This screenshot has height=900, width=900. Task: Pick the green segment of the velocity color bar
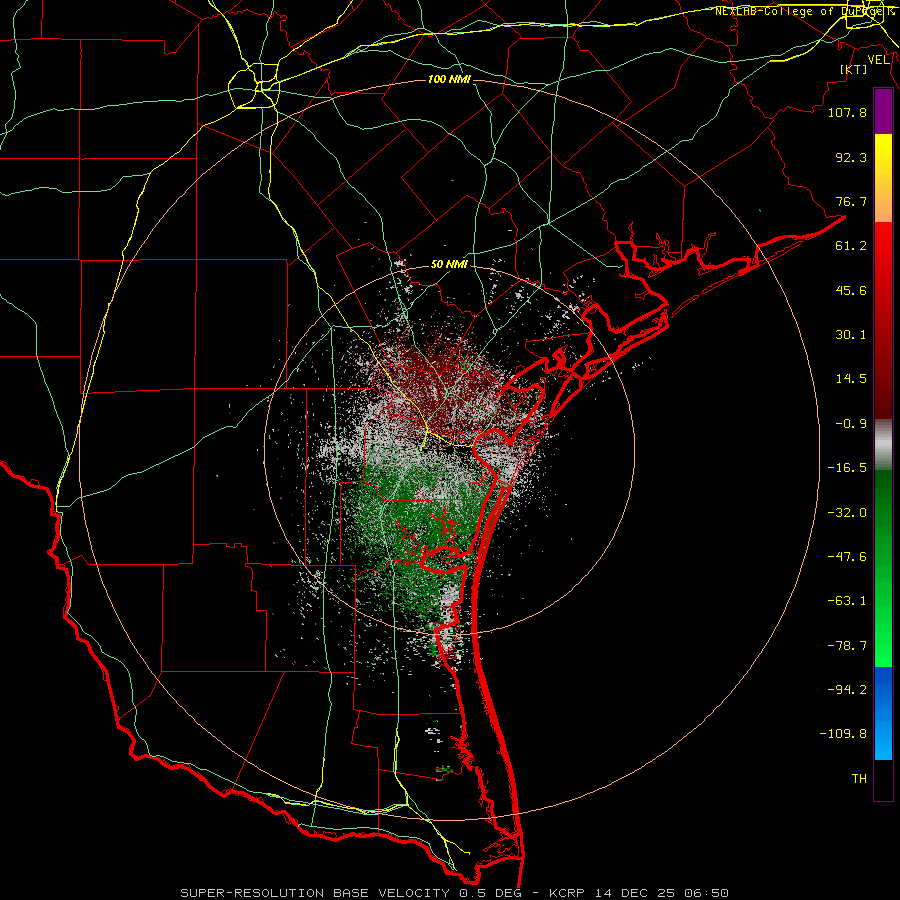pyautogui.click(x=883, y=568)
